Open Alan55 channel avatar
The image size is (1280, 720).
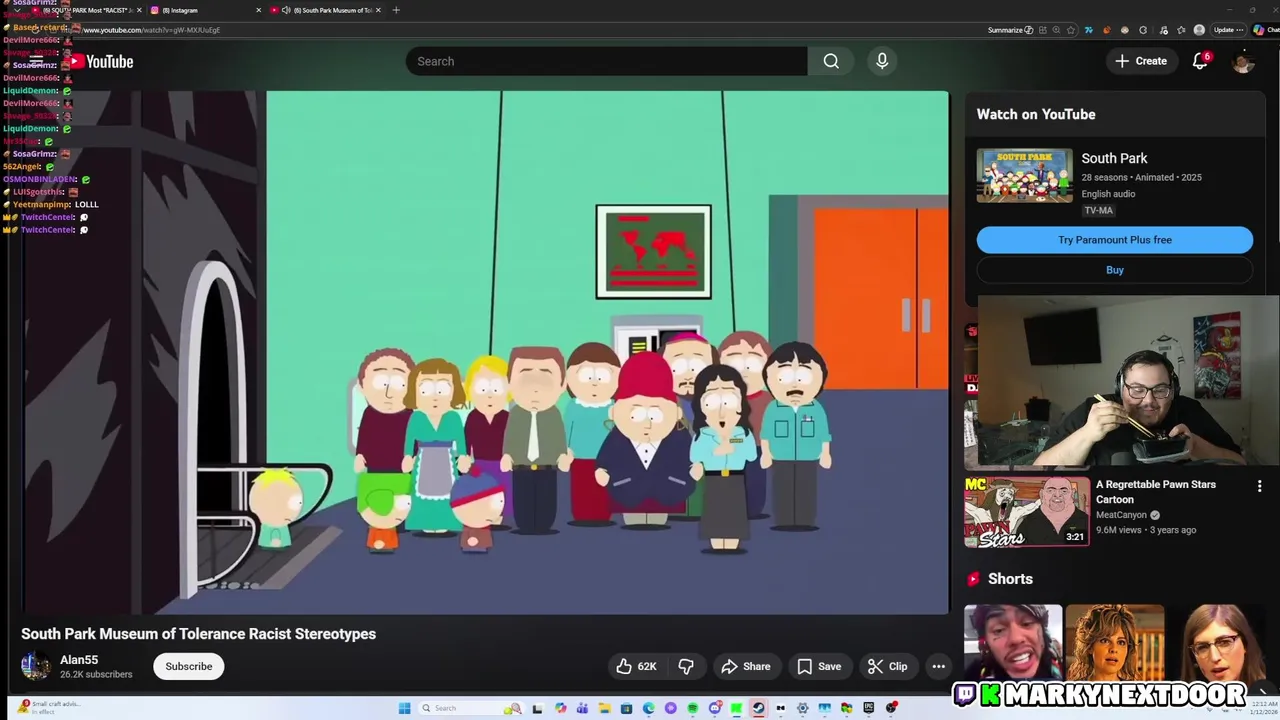(x=35, y=666)
